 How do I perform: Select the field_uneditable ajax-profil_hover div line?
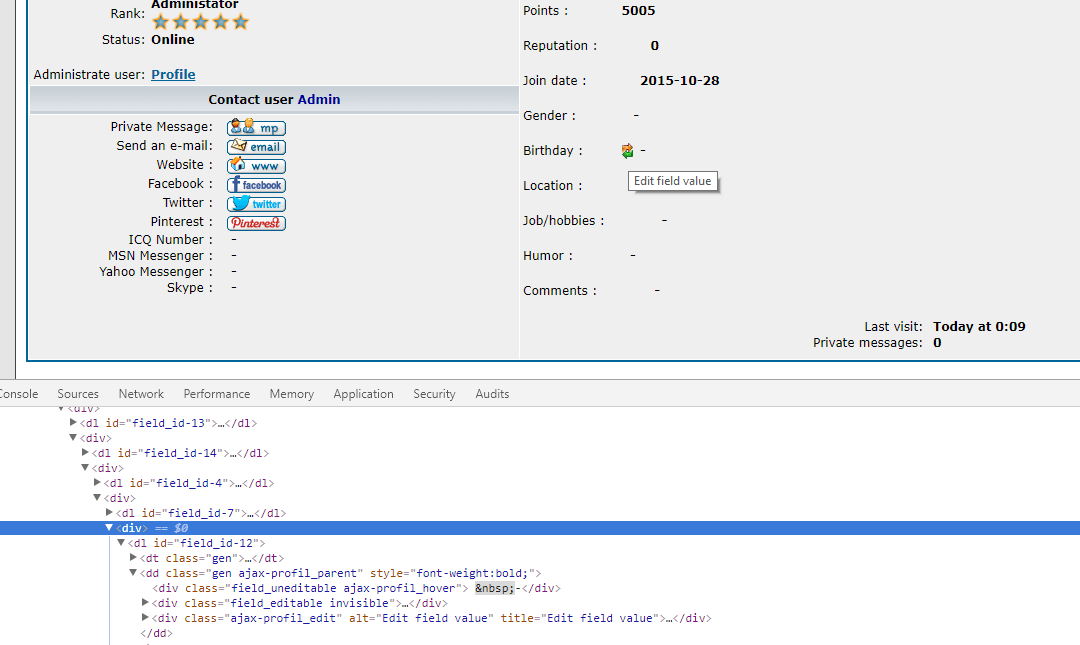pos(356,588)
